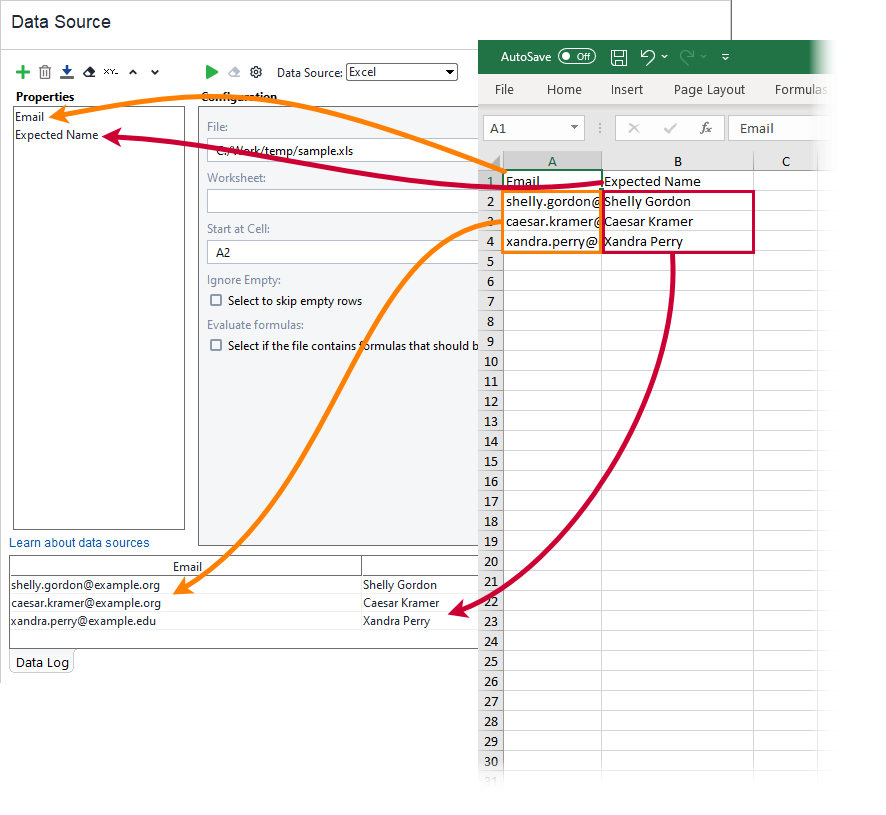Click the green play run icon
The width and height of the screenshot is (886, 815).
click(x=211, y=72)
